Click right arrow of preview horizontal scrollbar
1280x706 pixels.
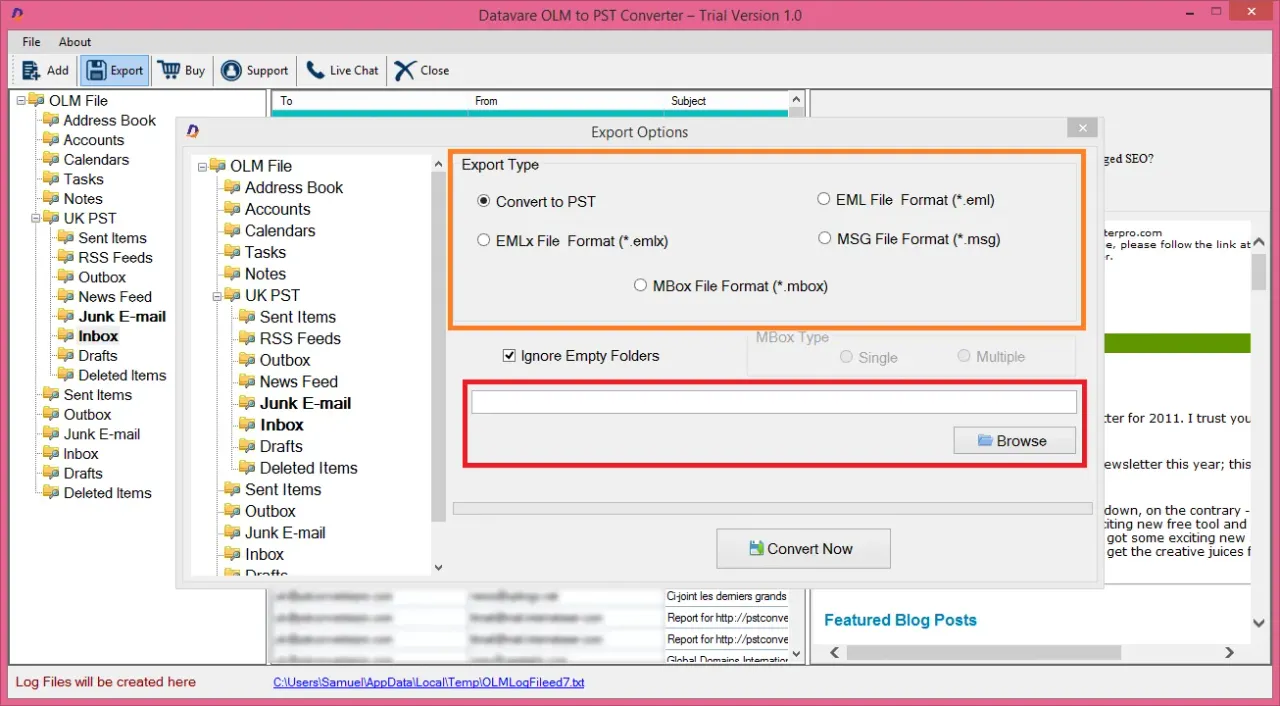point(1232,652)
